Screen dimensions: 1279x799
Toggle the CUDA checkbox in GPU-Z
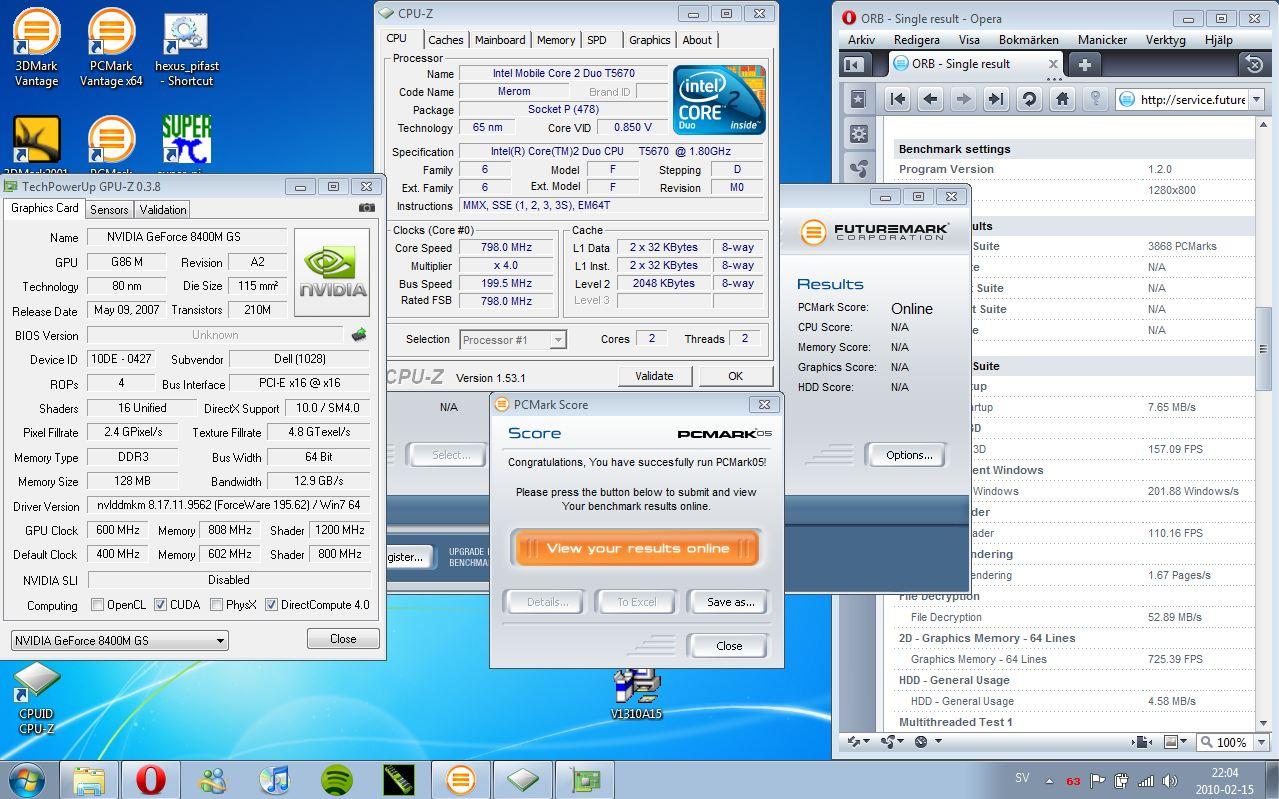(161, 604)
